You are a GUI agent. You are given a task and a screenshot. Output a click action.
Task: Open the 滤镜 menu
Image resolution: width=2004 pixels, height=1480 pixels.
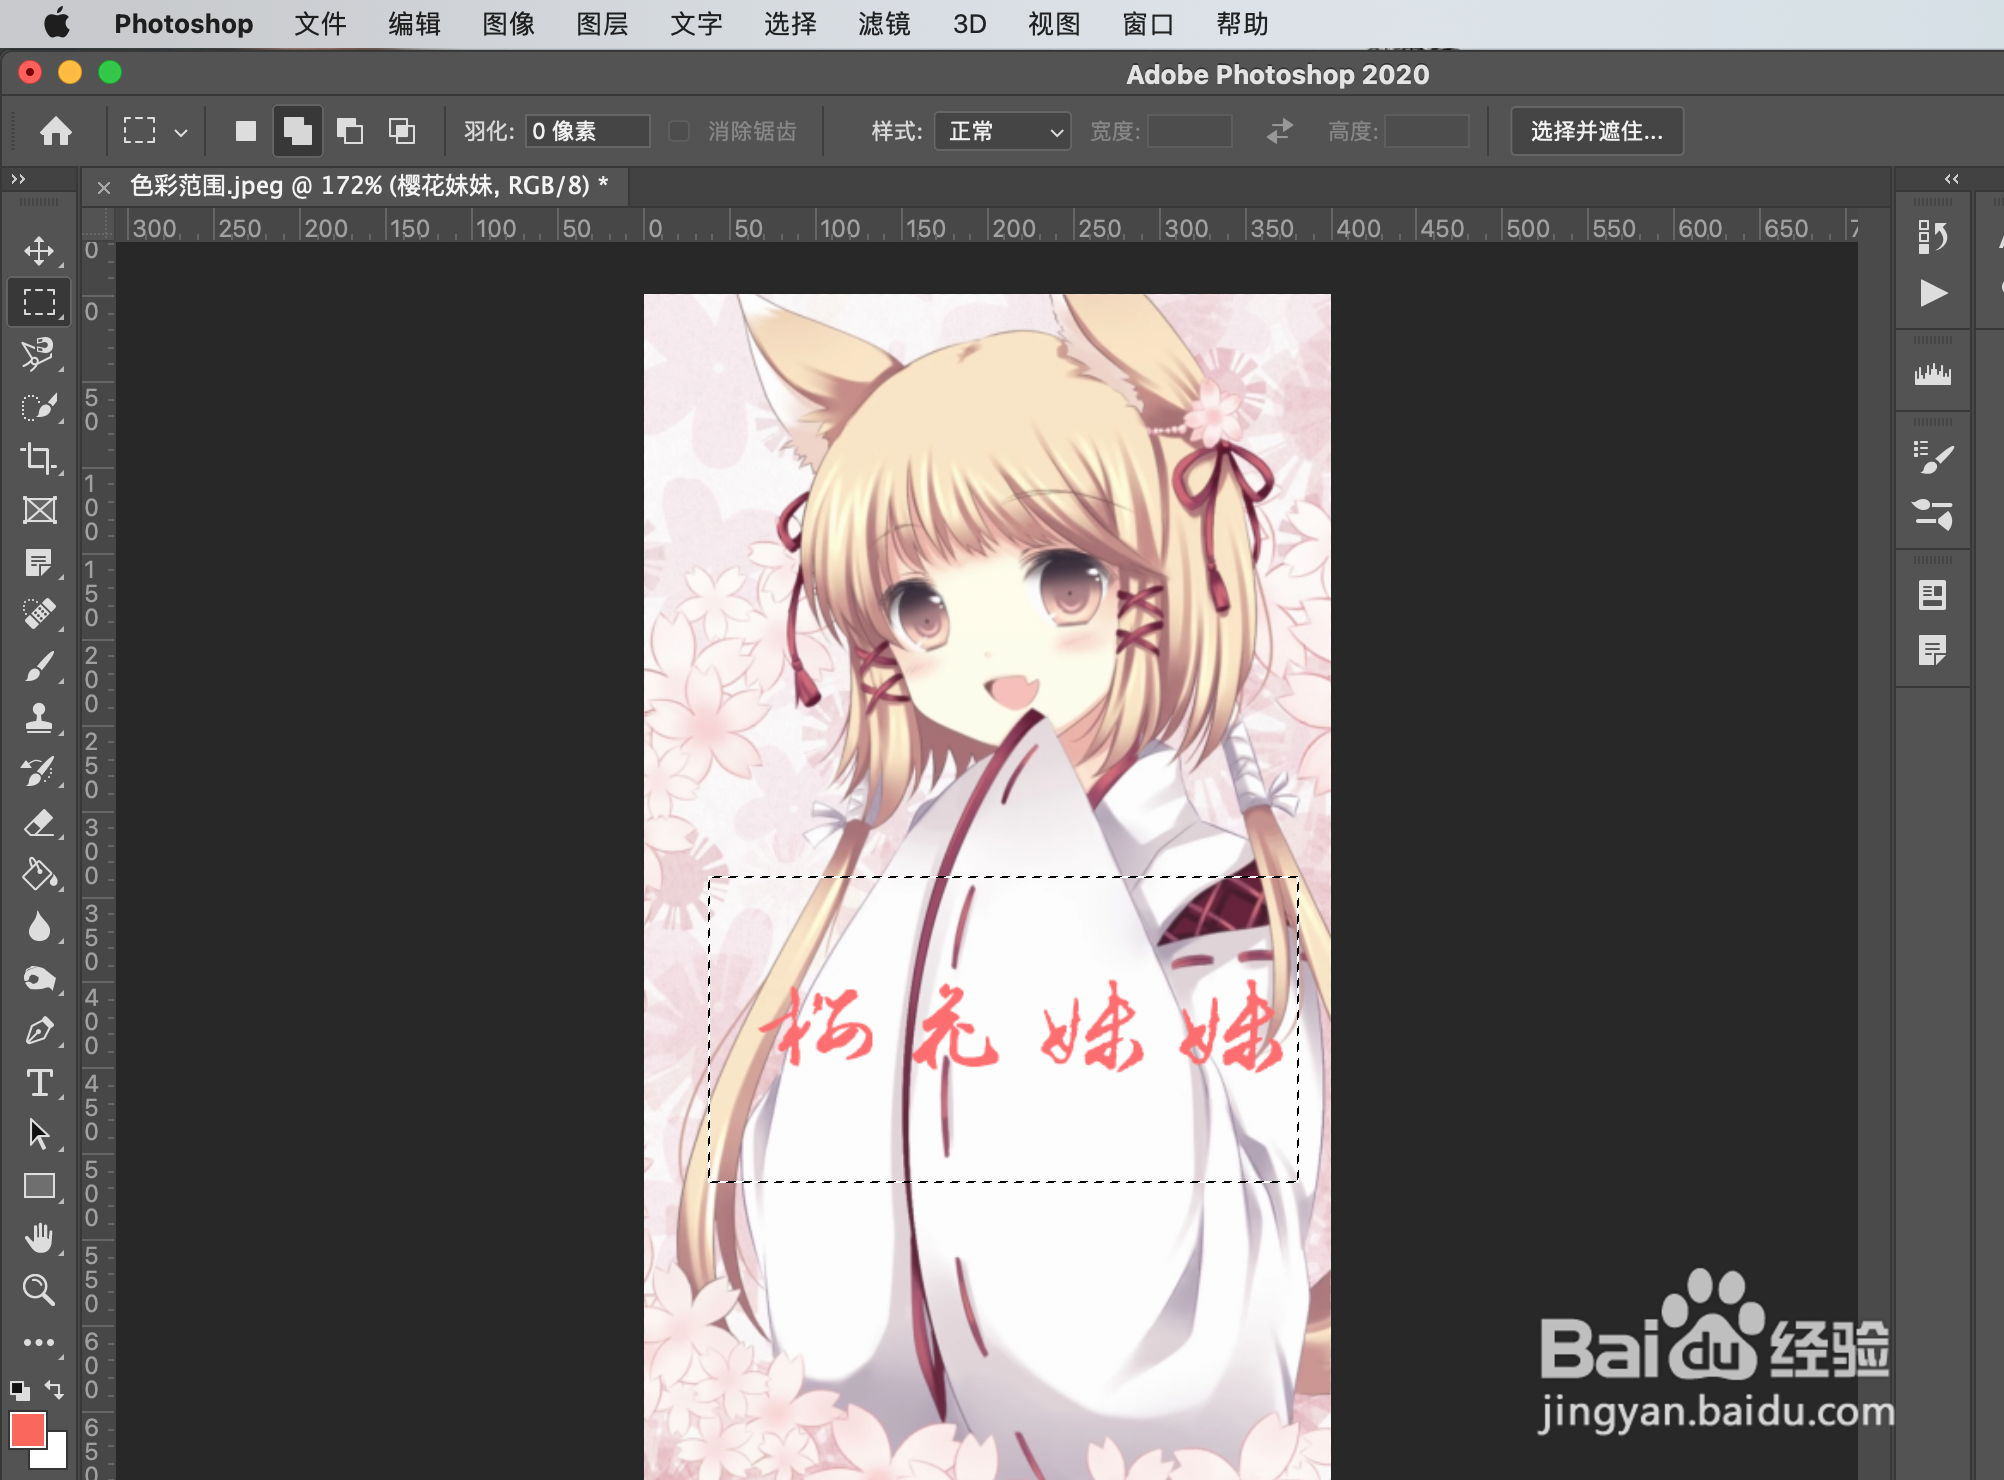[x=884, y=24]
